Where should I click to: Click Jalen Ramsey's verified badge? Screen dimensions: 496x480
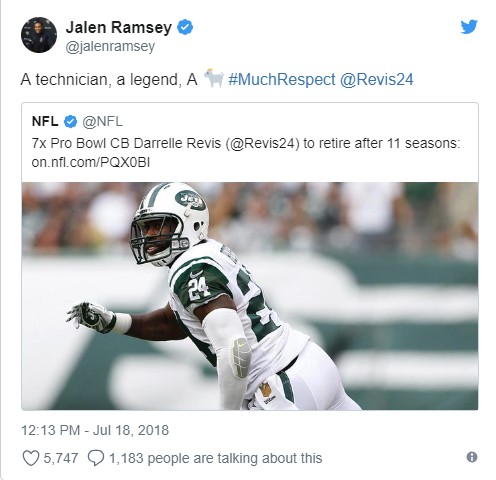pyautogui.click(x=185, y=27)
